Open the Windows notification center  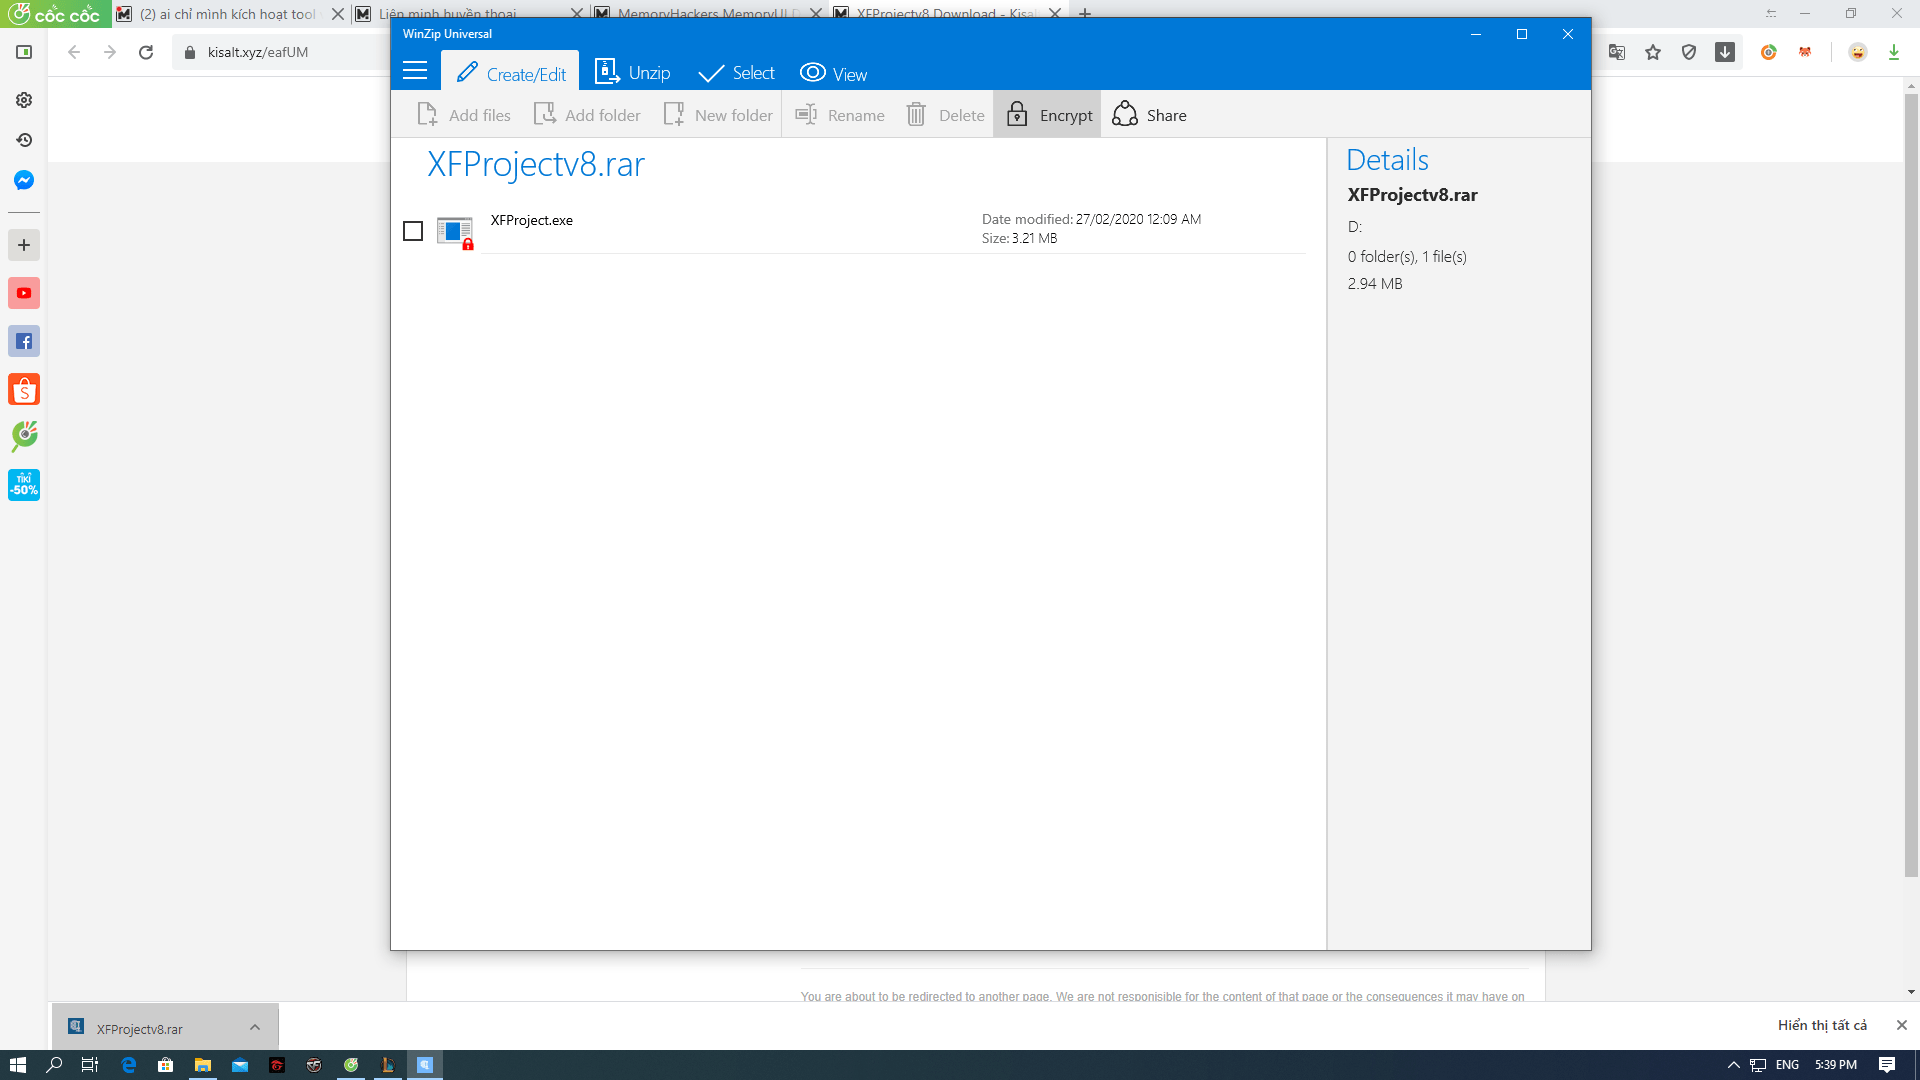pos(1887,1065)
